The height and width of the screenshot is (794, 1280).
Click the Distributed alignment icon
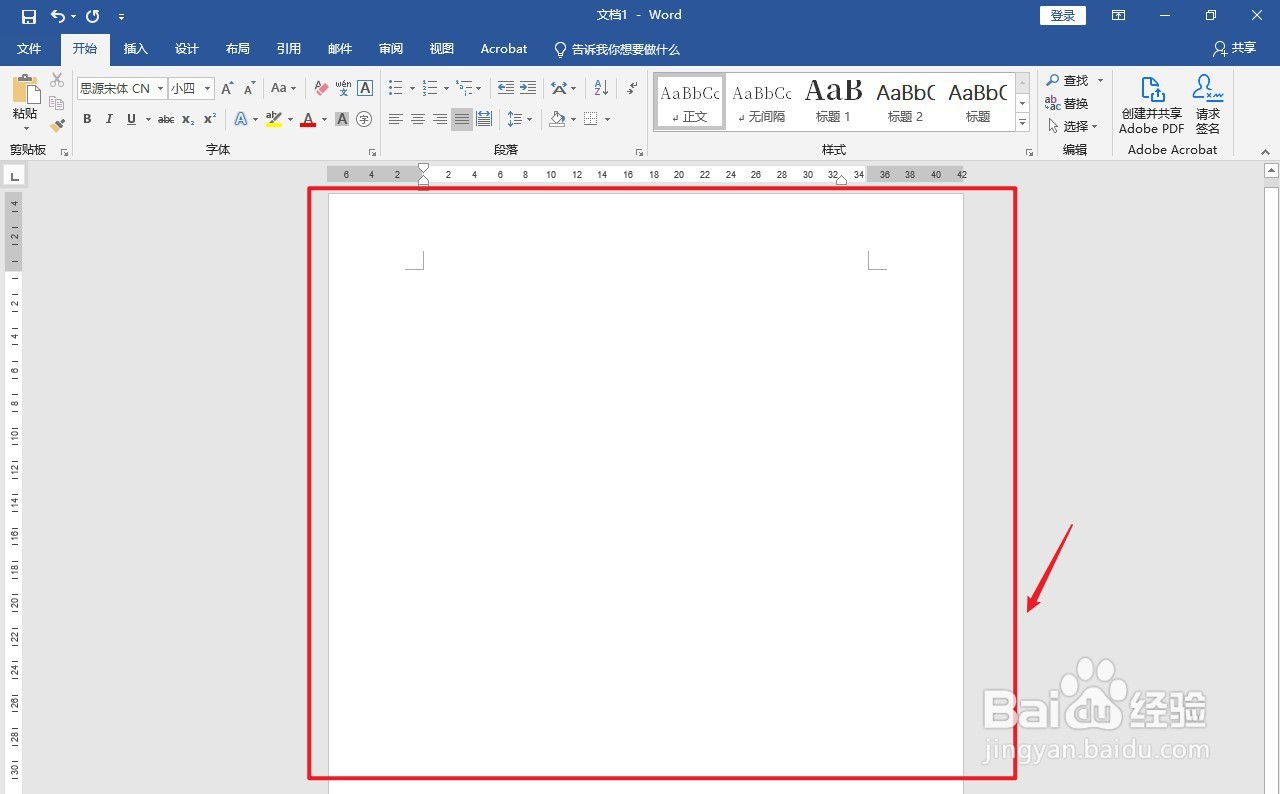[484, 119]
